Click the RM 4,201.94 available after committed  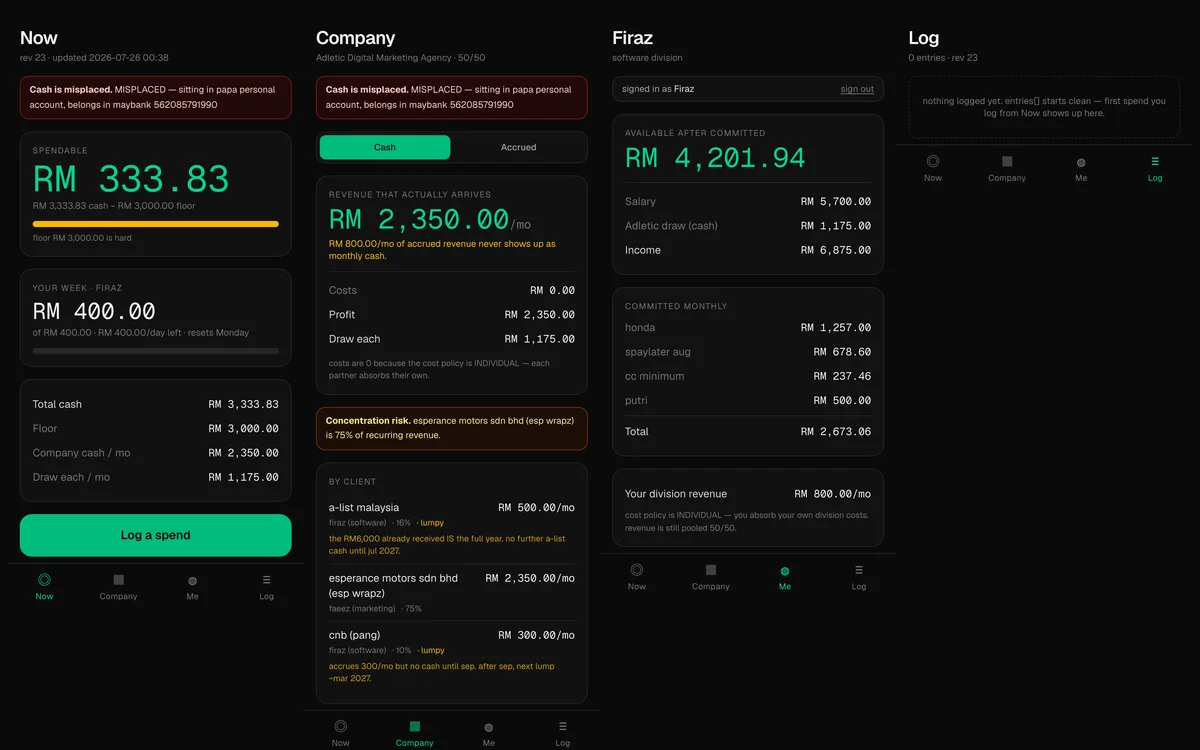click(715, 158)
